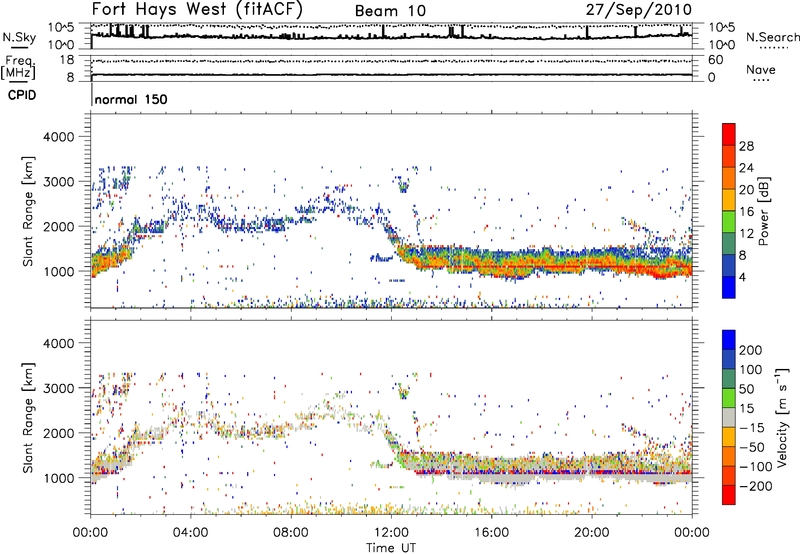Click the '20:00' time axis label
This screenshot has width=800, height=554.
(x=592, y=533)
